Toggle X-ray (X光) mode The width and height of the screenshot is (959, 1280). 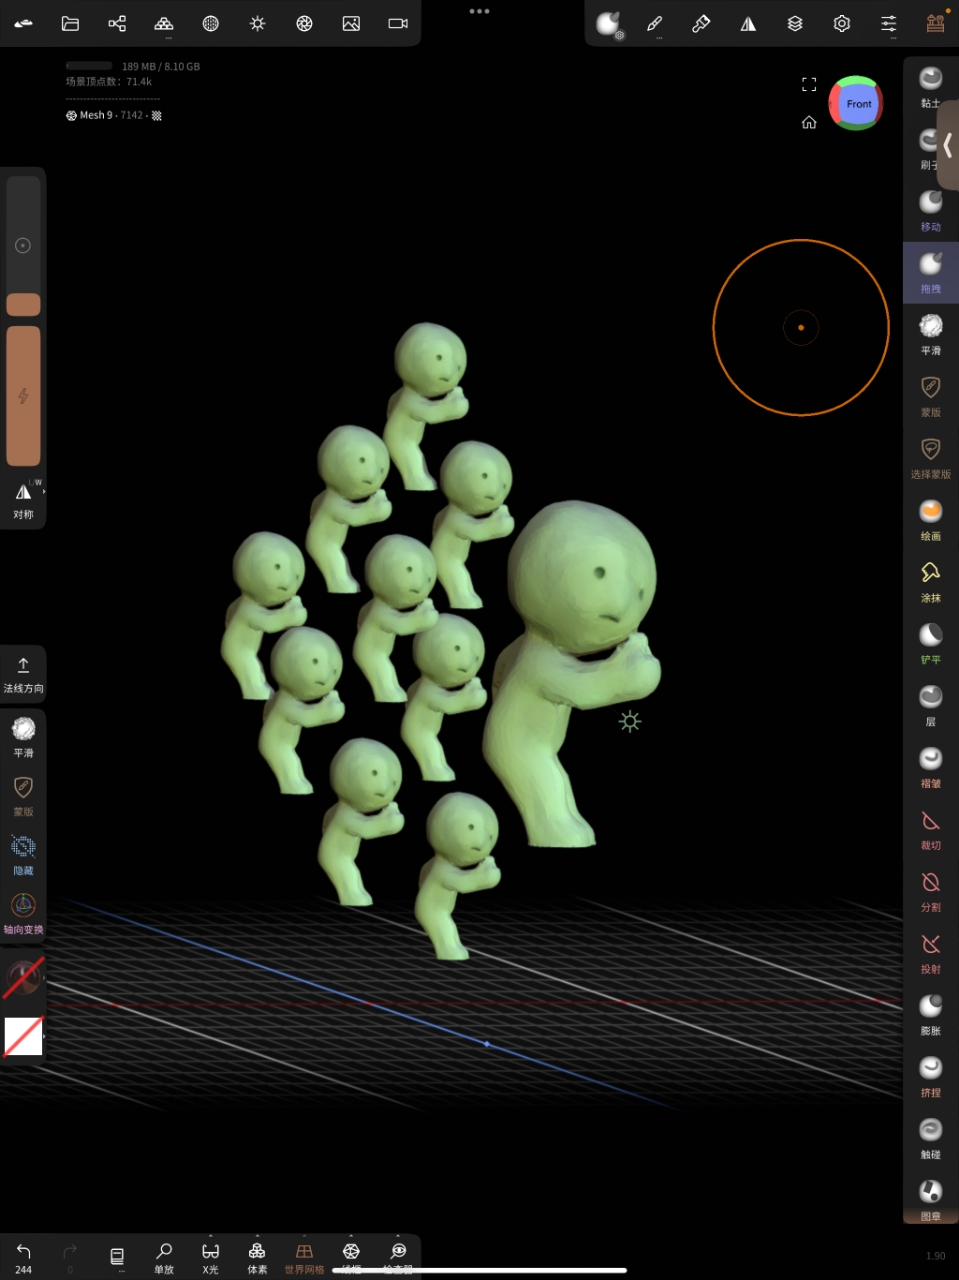[x=210, y=1256]
